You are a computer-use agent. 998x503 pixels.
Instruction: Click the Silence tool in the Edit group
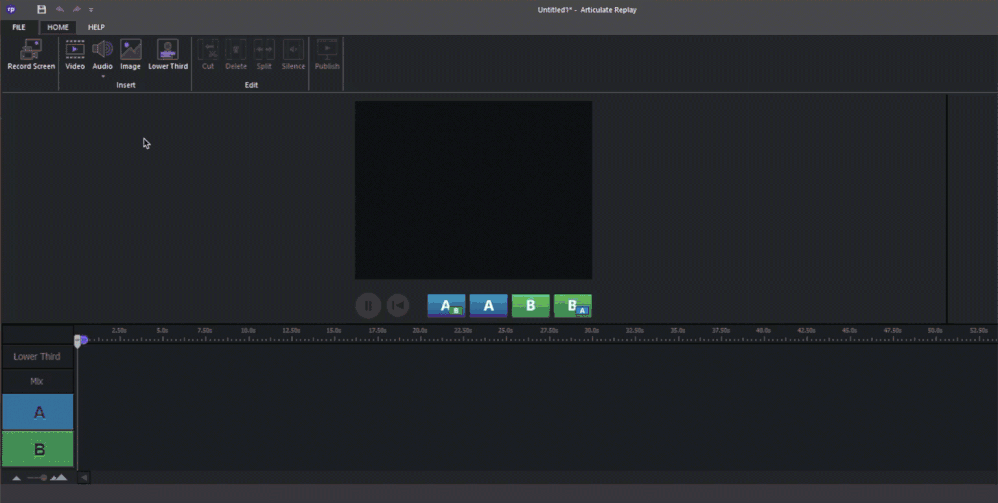(293, 55)
